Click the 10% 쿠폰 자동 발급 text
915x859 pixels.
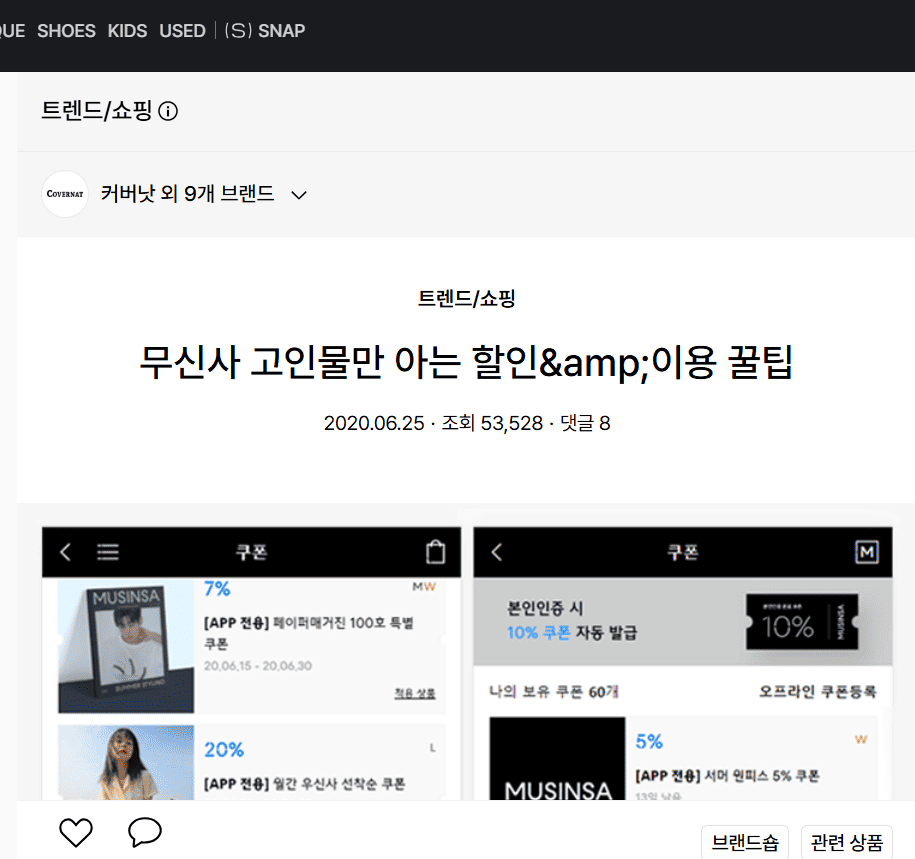click(x=572, y=633)
